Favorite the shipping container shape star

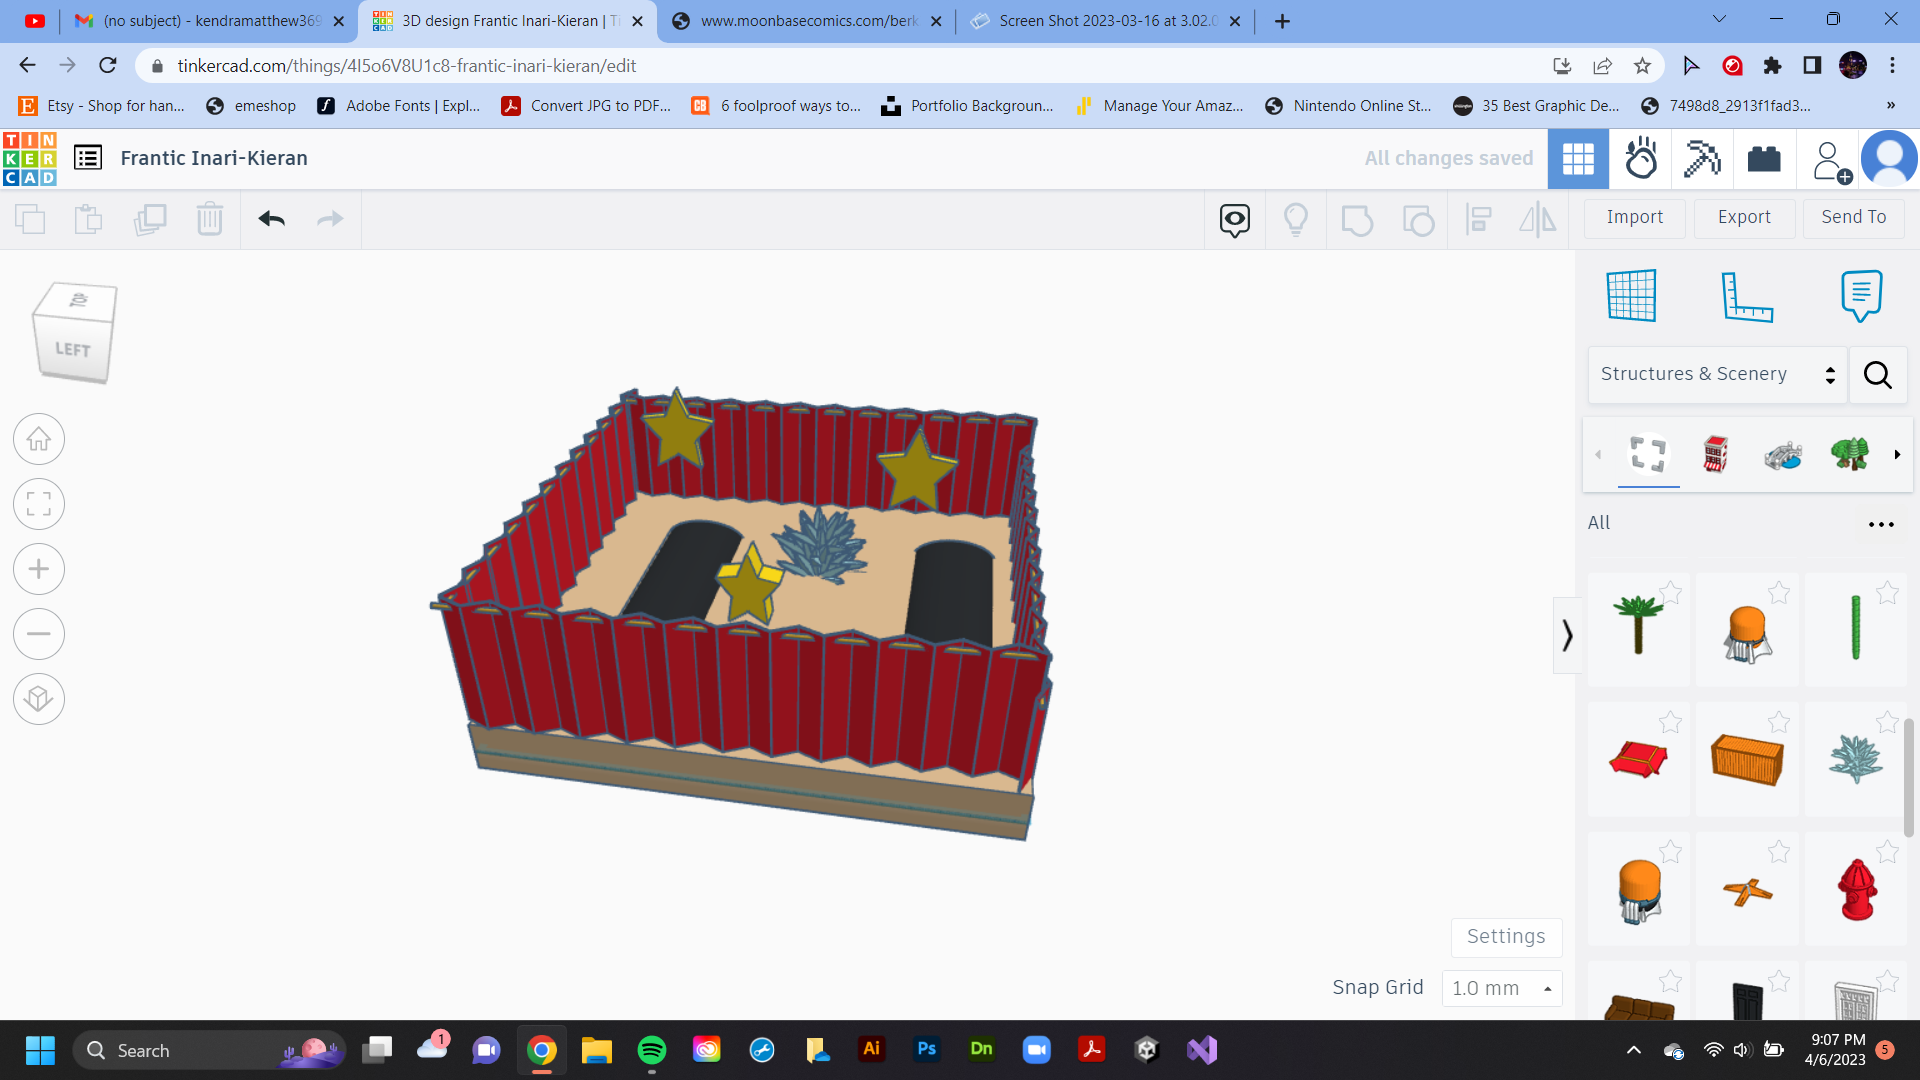pos(1779,722)
